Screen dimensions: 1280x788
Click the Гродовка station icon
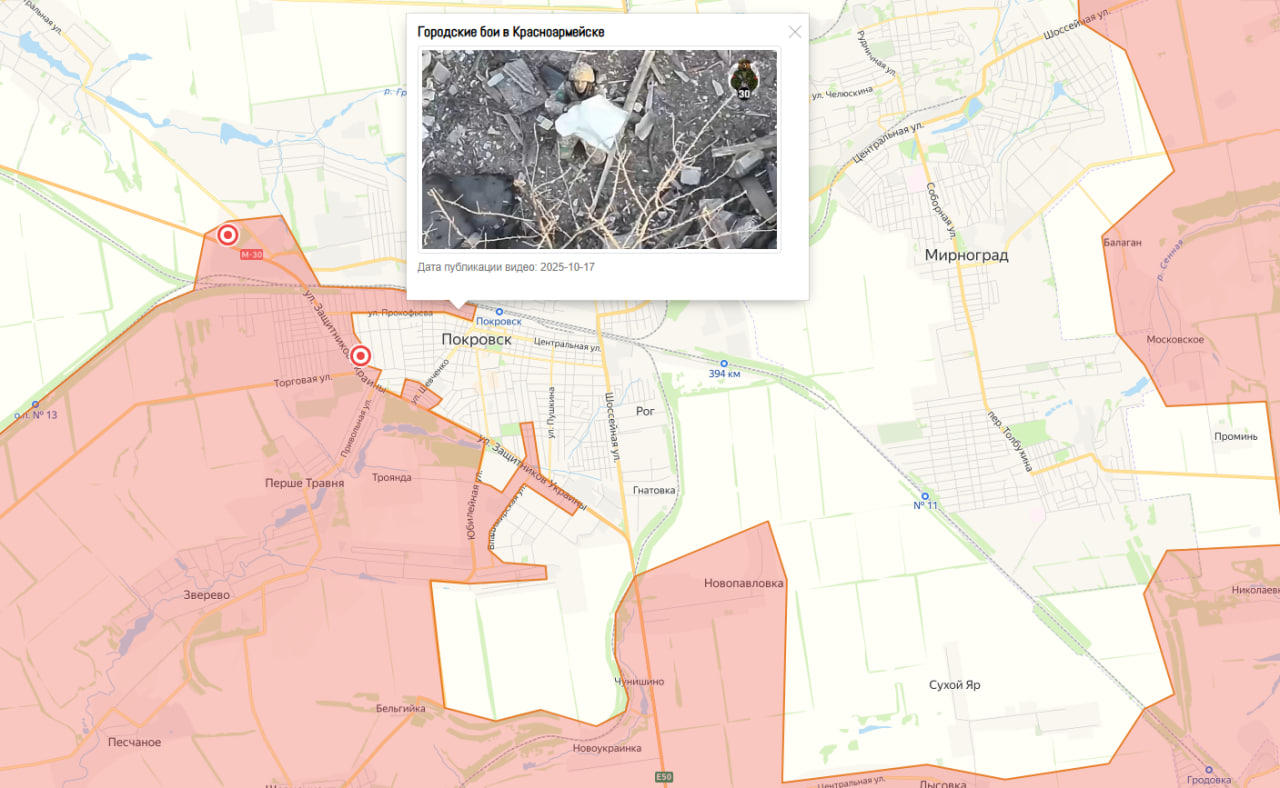1209,770
